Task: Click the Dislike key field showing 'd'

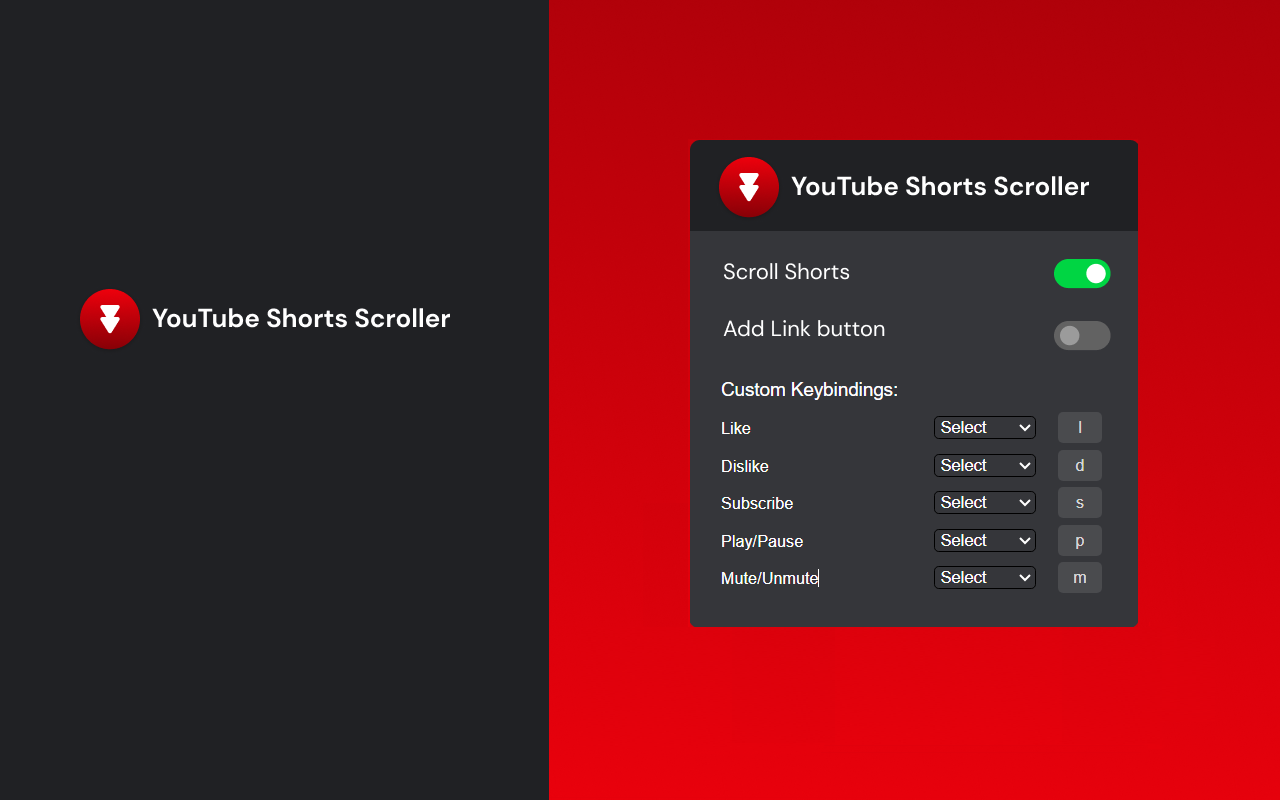Action: [x=1080, y=465]
